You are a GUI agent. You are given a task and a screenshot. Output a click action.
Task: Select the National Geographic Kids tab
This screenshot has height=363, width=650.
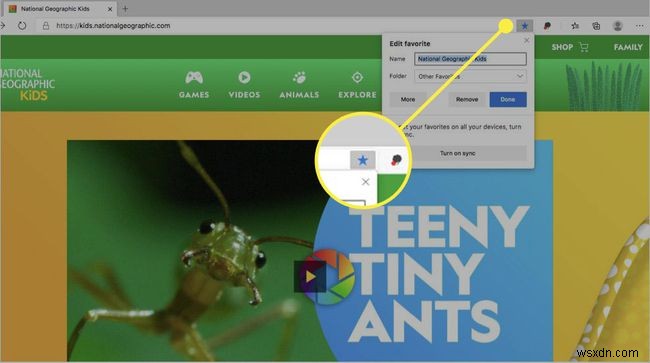point(60,9)
